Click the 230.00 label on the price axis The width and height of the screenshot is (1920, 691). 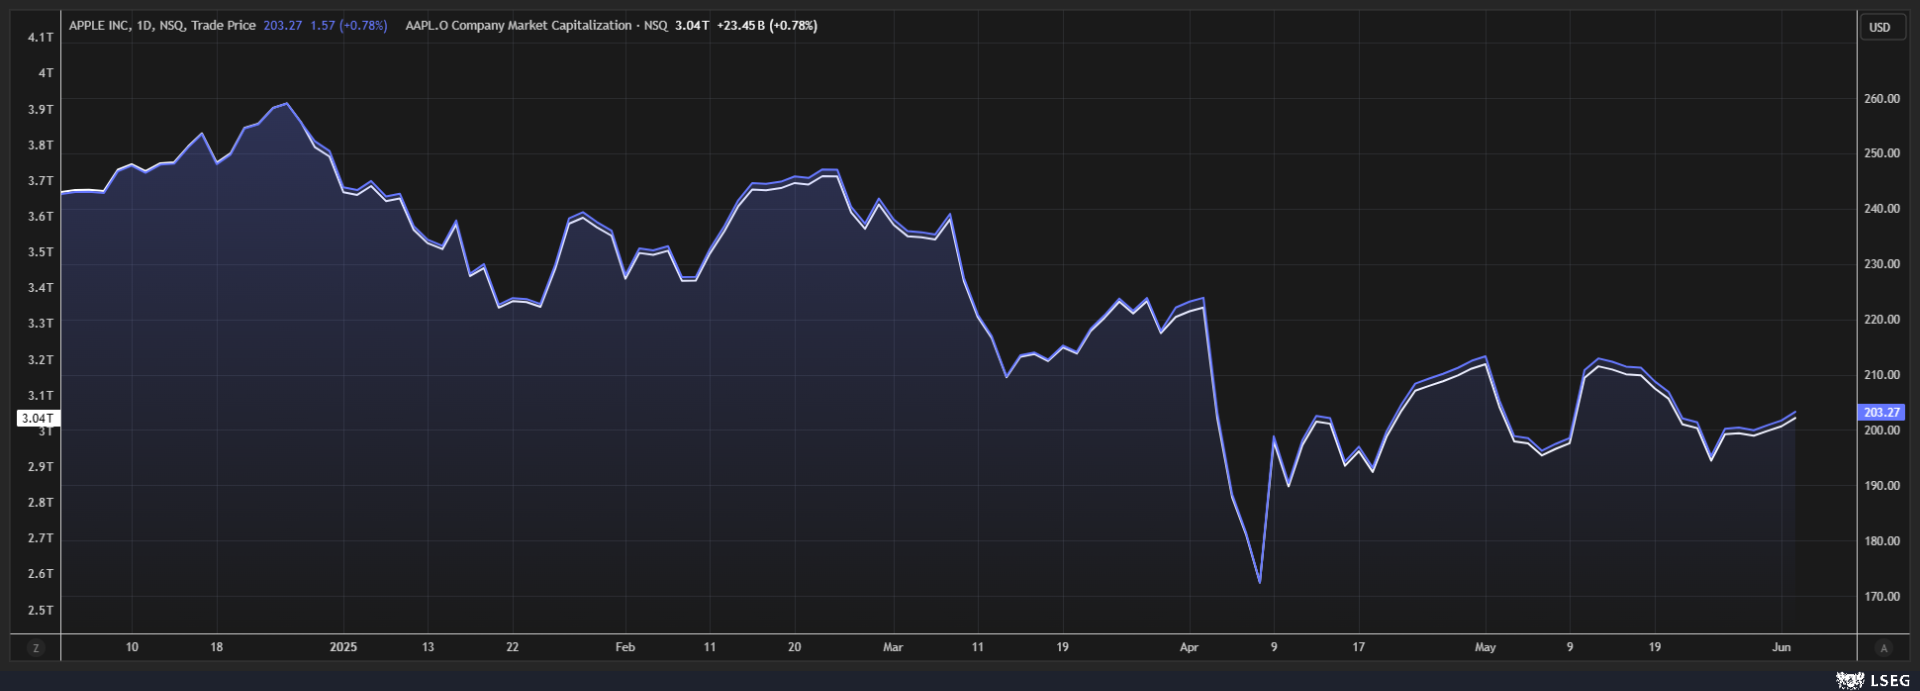click(1882, 264)
